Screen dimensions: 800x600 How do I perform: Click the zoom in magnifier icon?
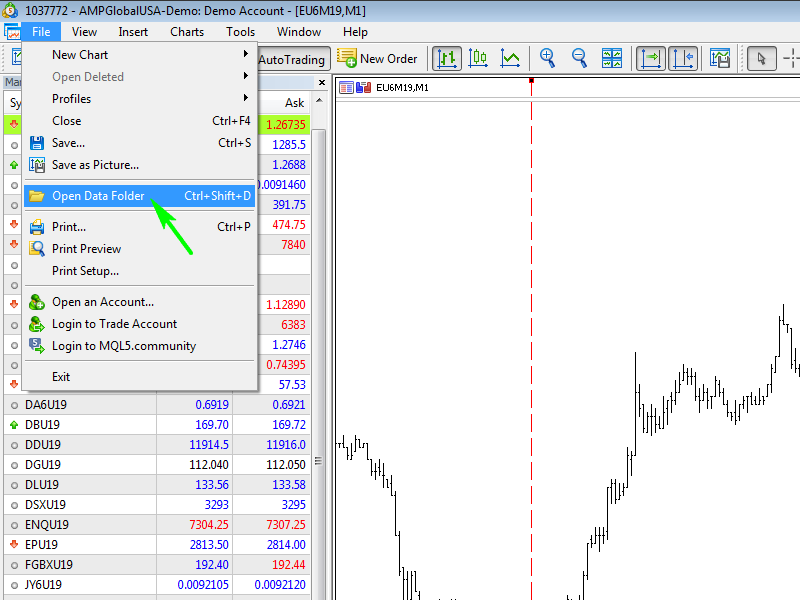[x=547, y=59]
